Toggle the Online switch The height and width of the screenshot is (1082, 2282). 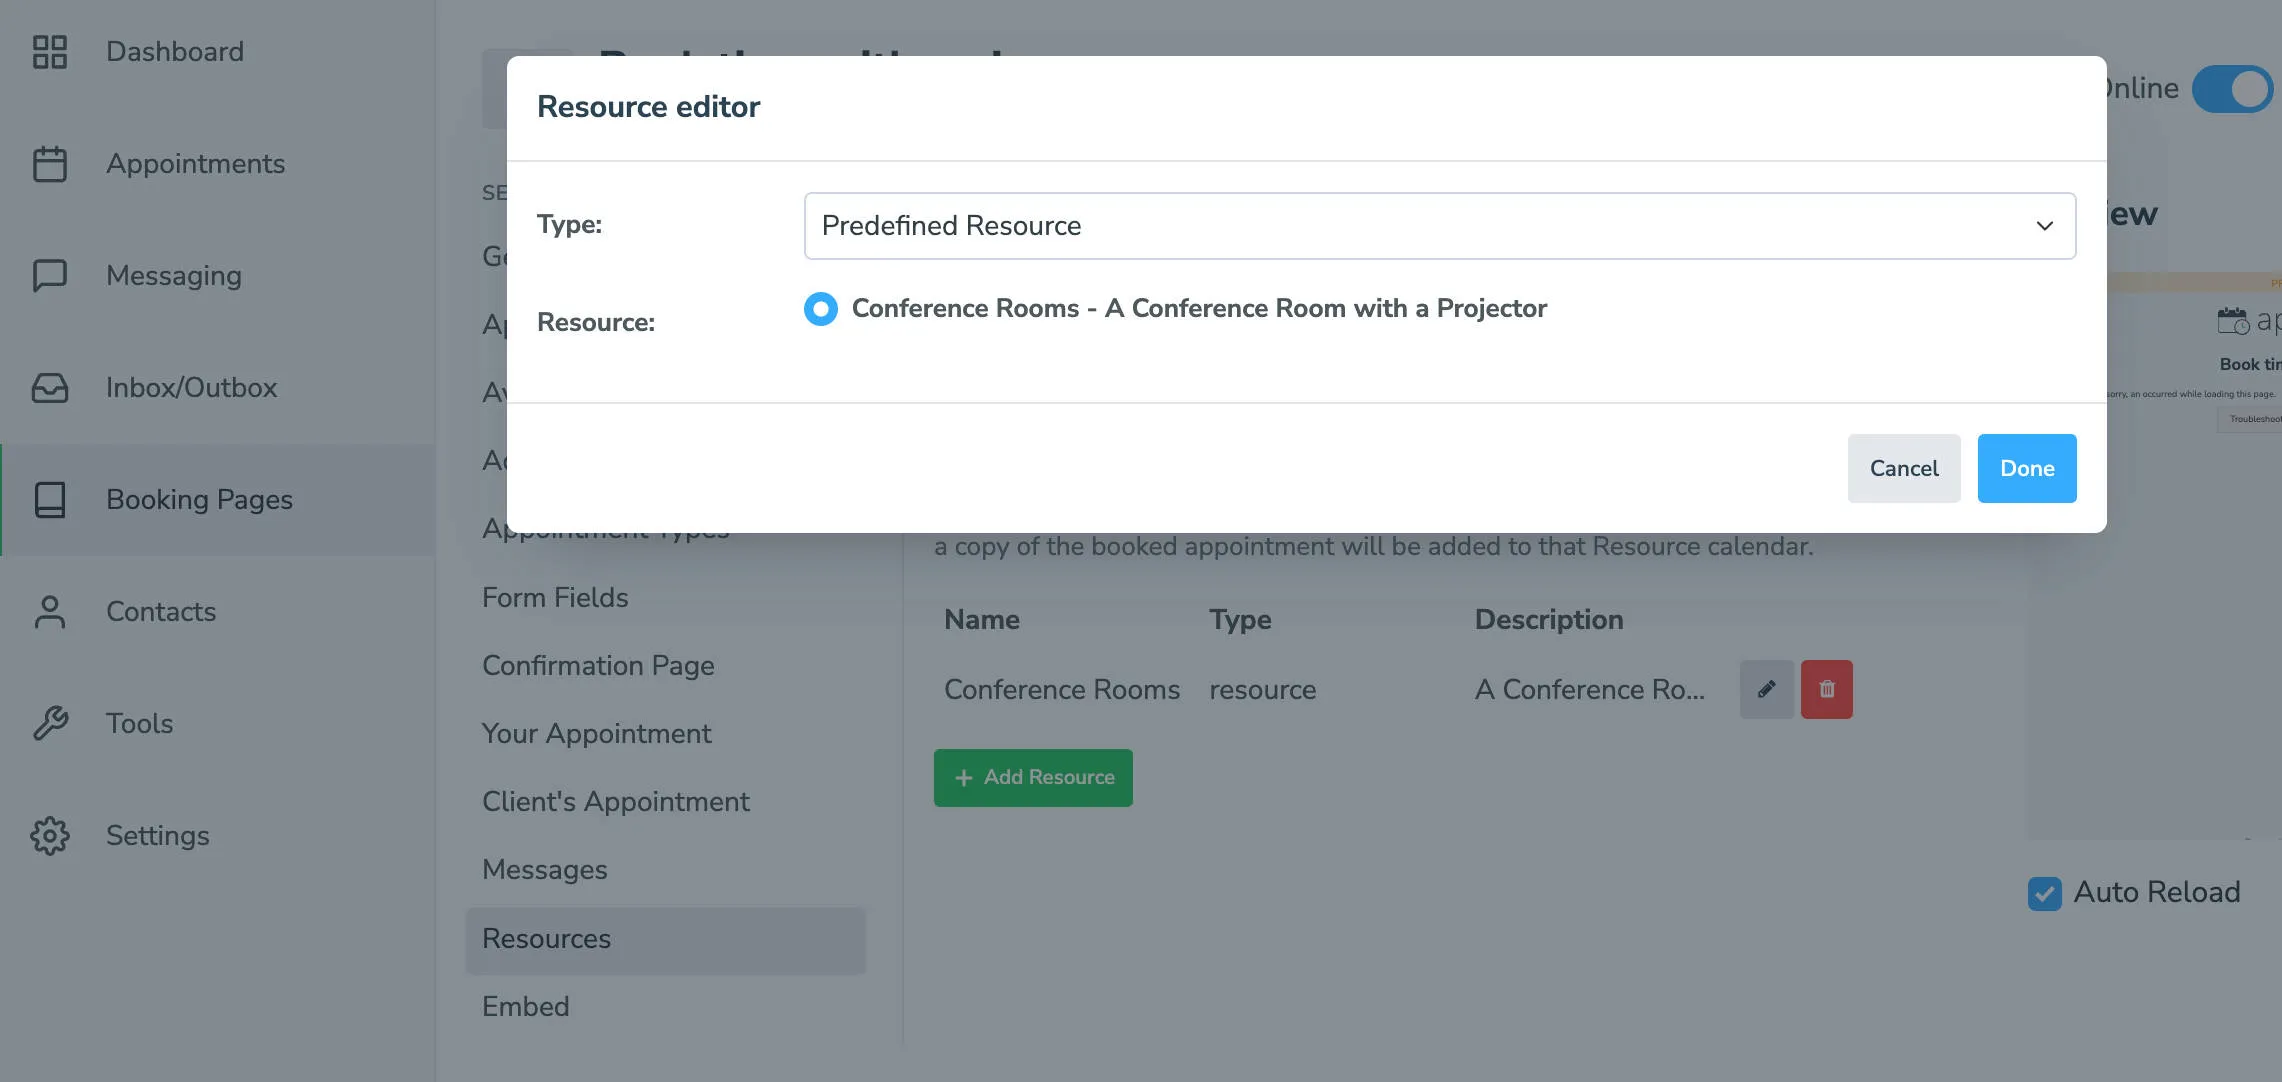pos(2231,88)
